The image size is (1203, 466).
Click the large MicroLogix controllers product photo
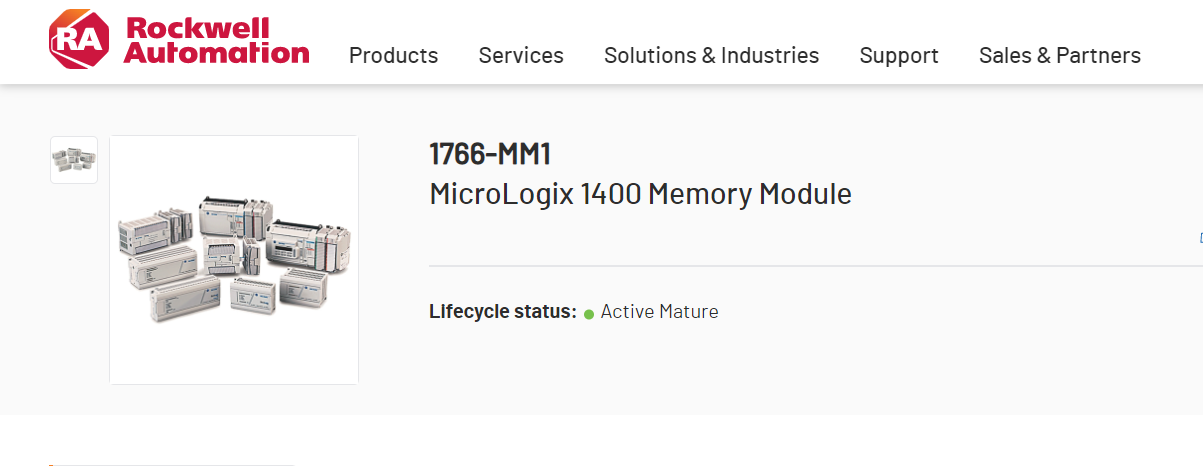pos(234,259)
